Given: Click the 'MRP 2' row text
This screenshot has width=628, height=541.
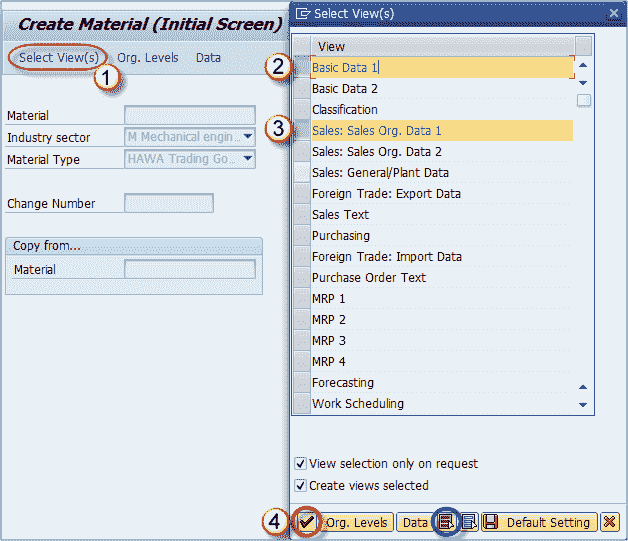Looking at the screenshot, I should coord(329,320).
